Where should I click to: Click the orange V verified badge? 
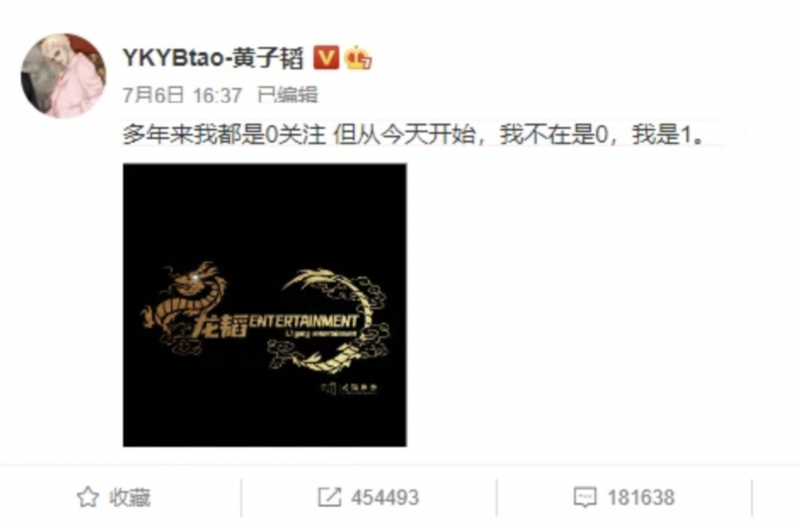click(x=326, y=57)
